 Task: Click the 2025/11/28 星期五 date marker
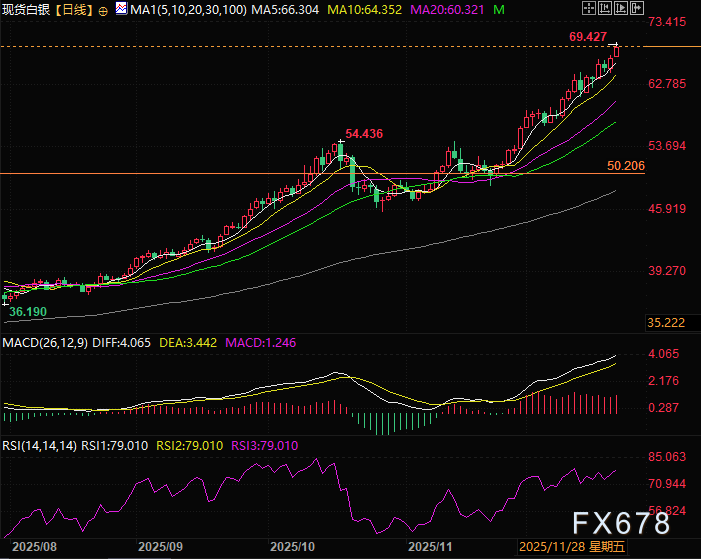pos(571,547)
